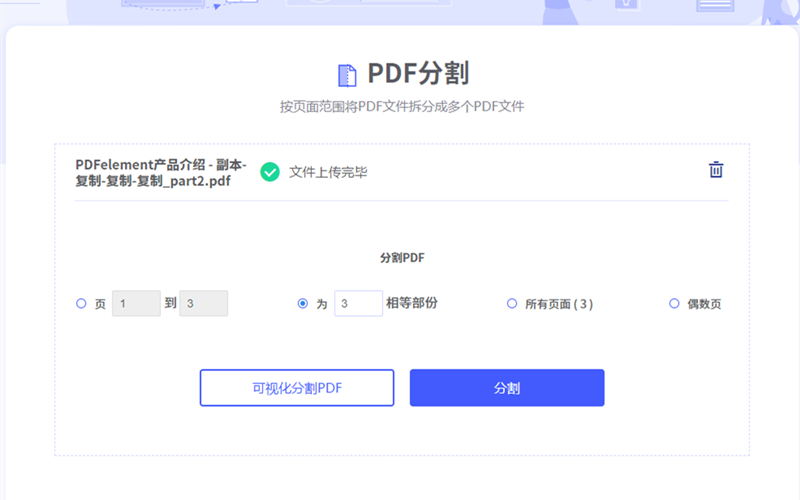
Task: Click the 相等部份 label text
Action: tap(411, 303)
